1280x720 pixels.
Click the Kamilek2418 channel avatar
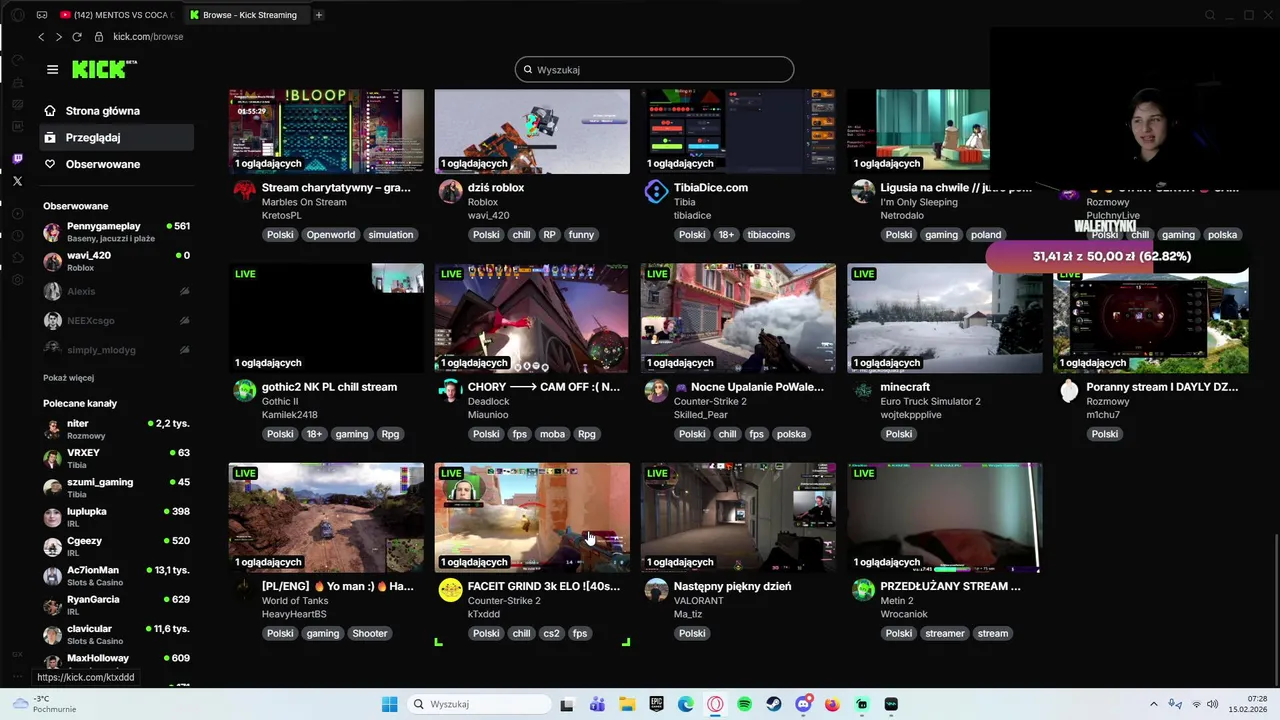click(x=244, y=390)
